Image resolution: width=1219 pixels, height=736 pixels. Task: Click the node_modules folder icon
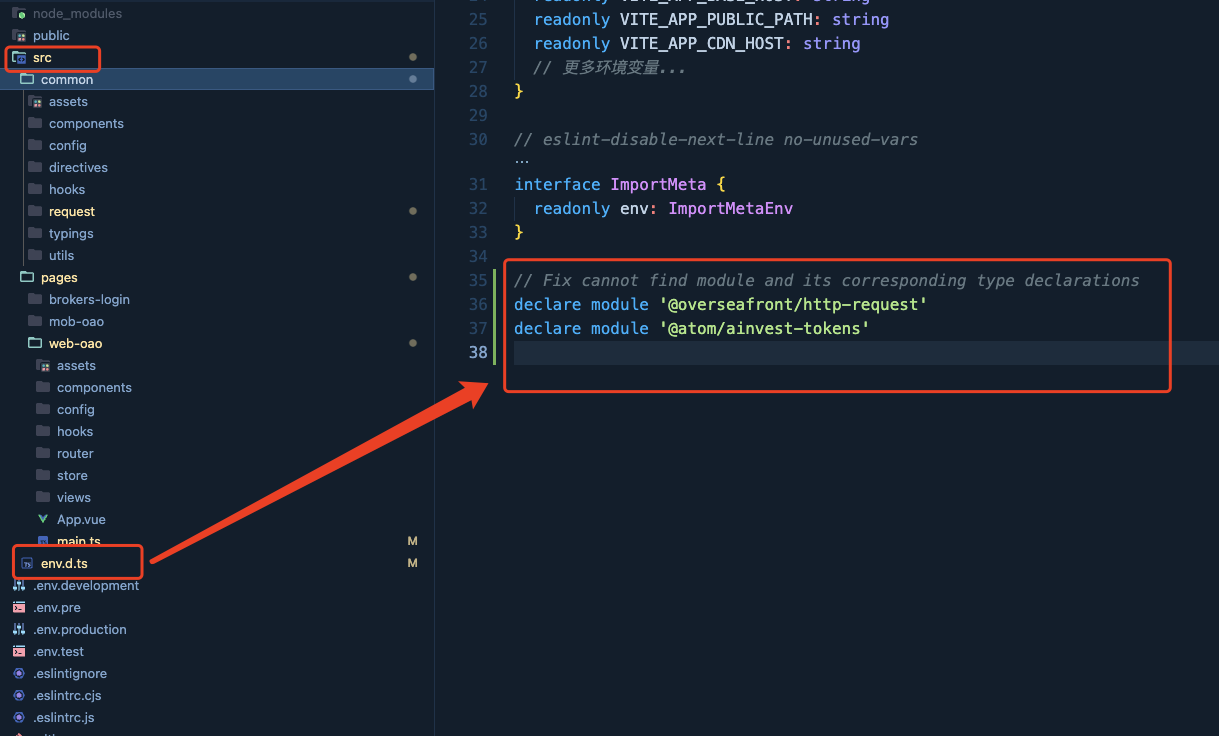click(x=19, y=13)
